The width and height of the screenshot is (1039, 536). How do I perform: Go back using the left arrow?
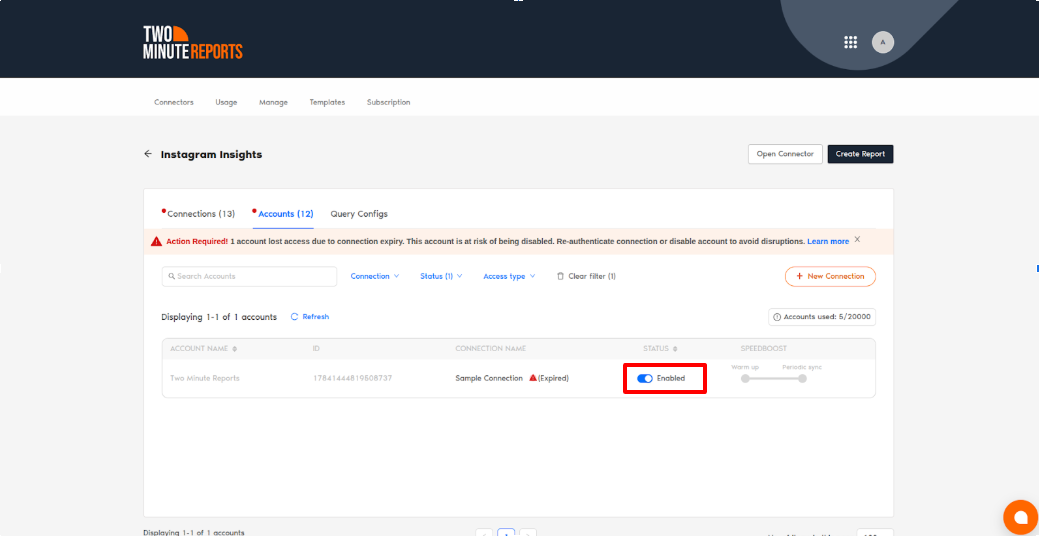(148, 154)
